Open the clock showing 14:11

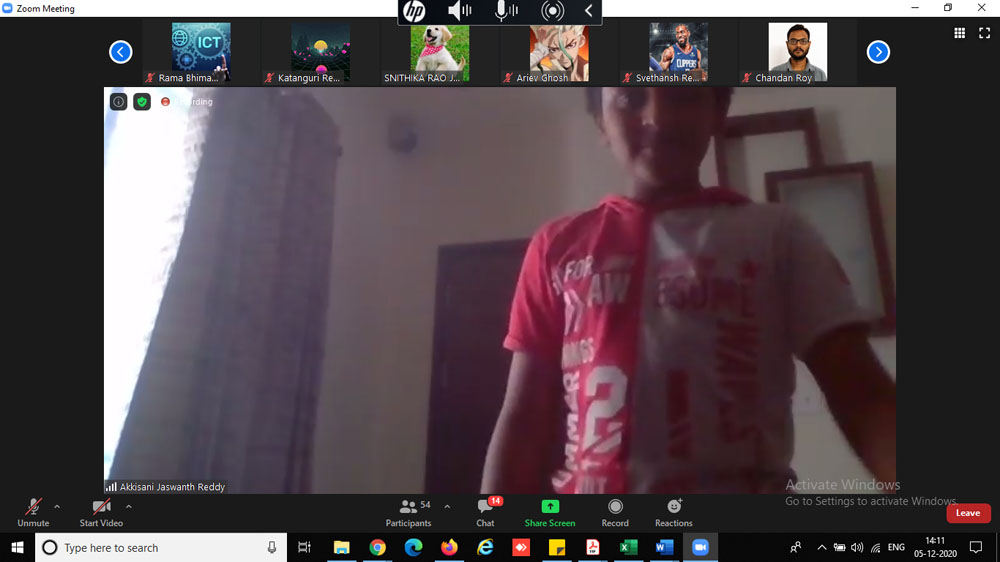935,547
